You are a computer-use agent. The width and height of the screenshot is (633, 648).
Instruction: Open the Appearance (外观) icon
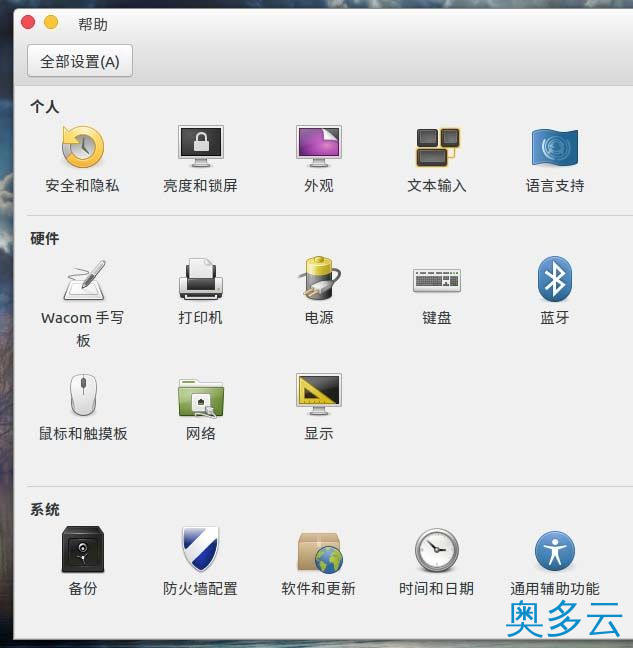coord(319,146)
